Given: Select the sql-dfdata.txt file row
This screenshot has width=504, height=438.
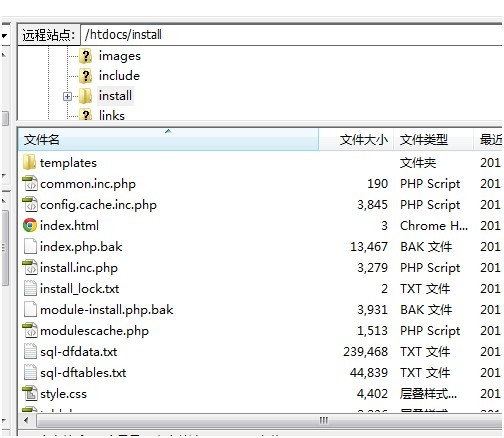Looking at the screenshot, I should (261, 352).
